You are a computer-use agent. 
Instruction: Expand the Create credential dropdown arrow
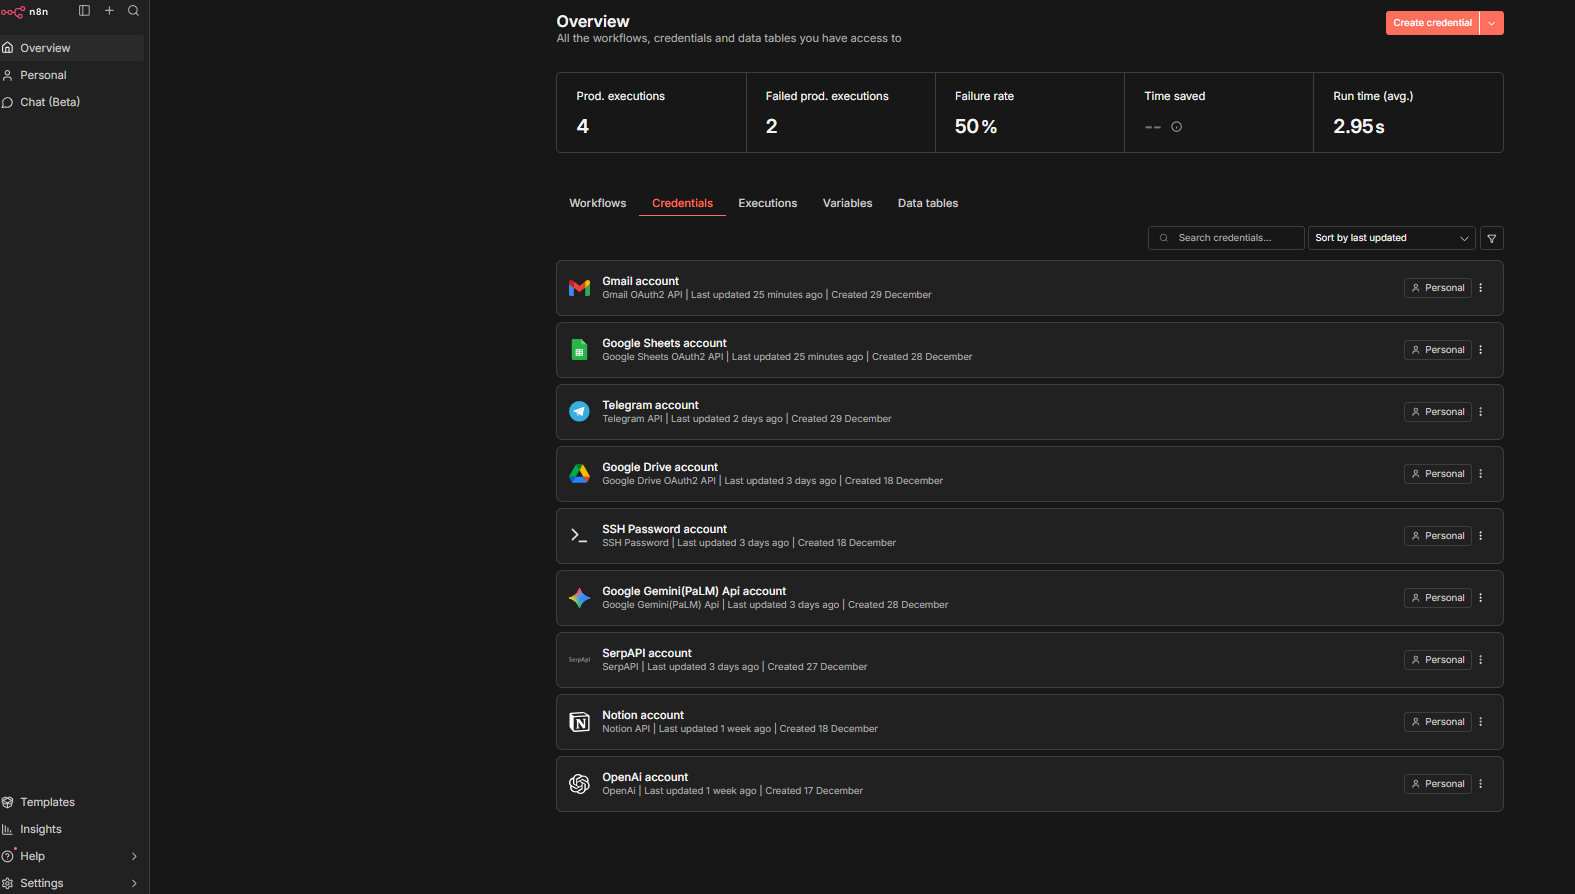pos(1491,23)
